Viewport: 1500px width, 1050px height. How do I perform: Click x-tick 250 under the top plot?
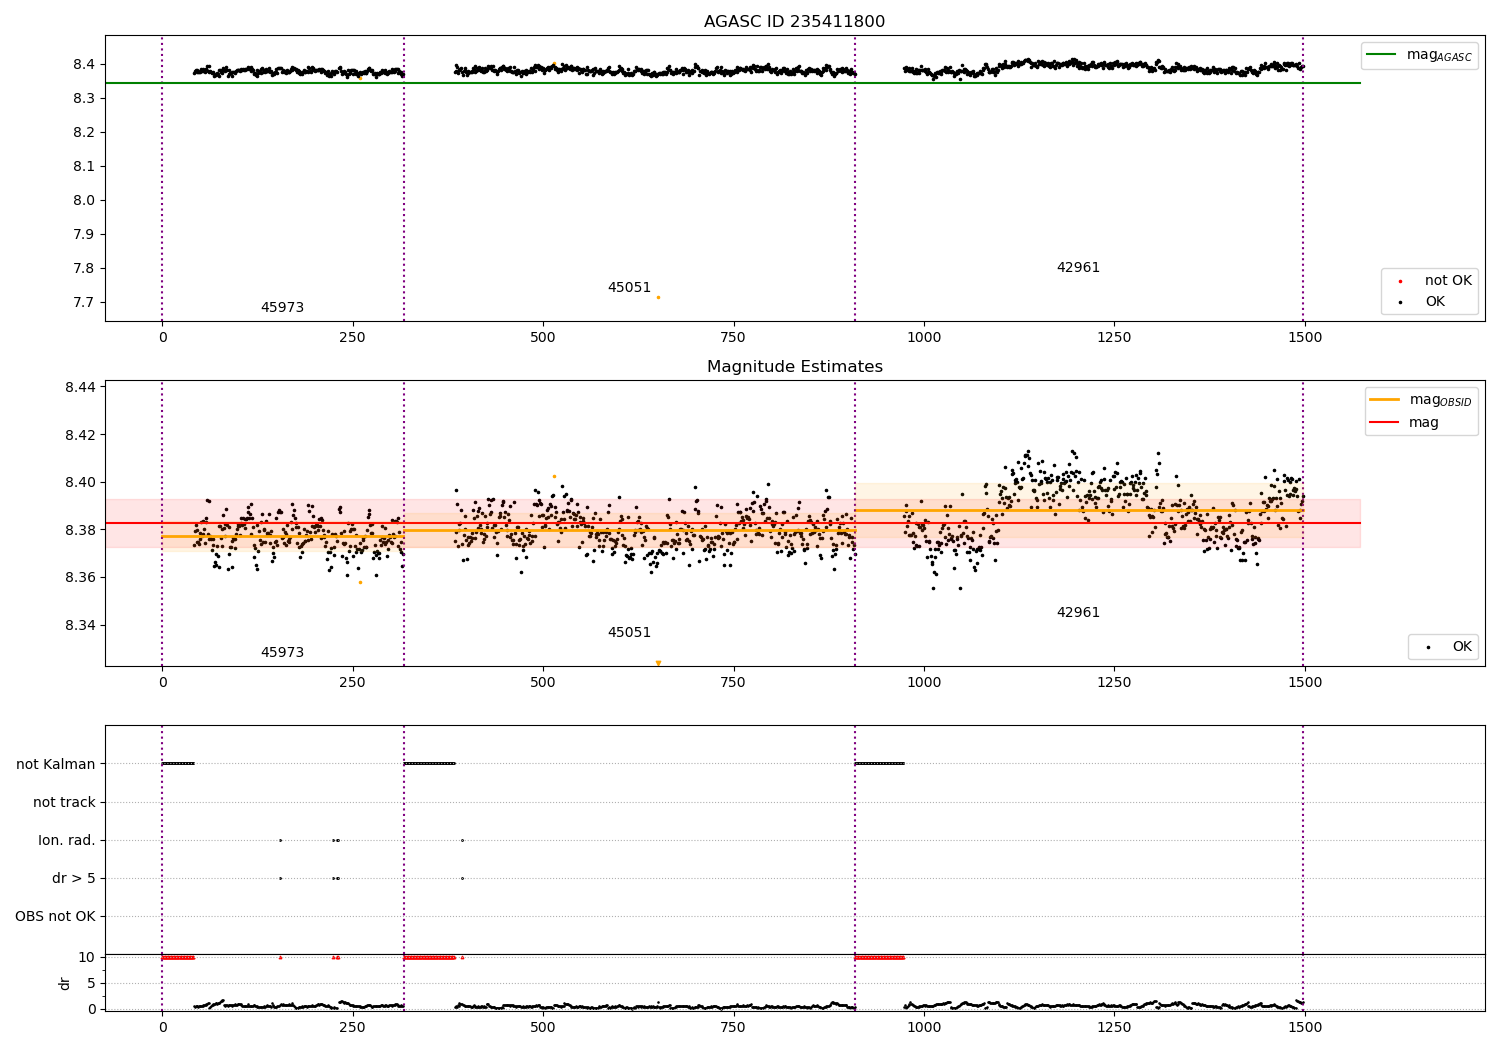point(352,338)
